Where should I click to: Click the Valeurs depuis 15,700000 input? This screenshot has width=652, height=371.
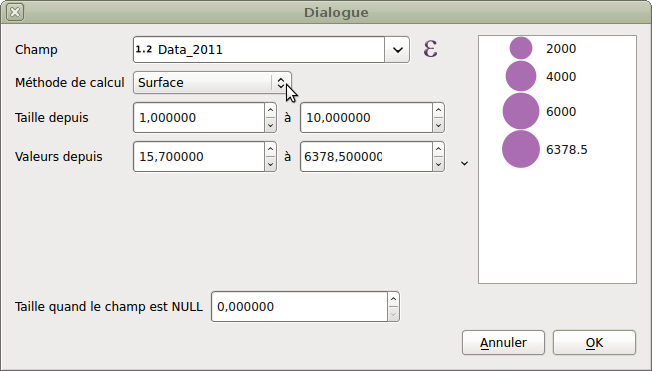(199, 157)
